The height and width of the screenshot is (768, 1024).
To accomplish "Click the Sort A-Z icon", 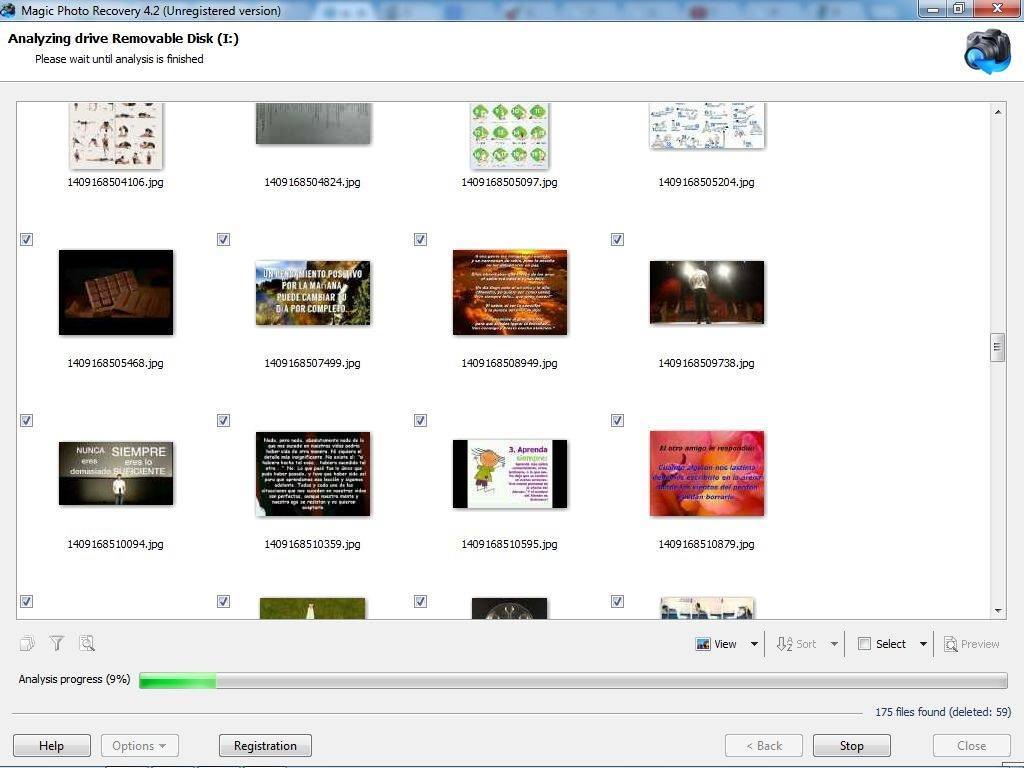I will click(784, 644).
